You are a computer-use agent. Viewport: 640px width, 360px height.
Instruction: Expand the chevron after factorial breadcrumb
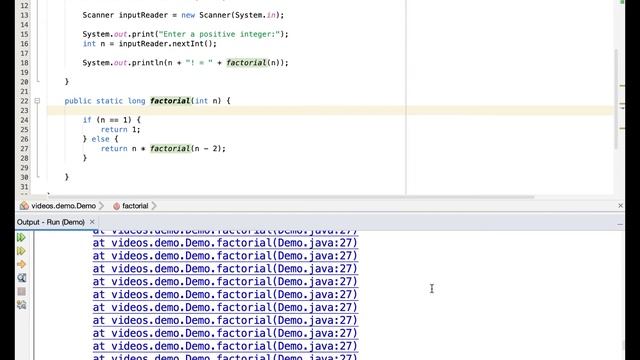coord(154,206)
